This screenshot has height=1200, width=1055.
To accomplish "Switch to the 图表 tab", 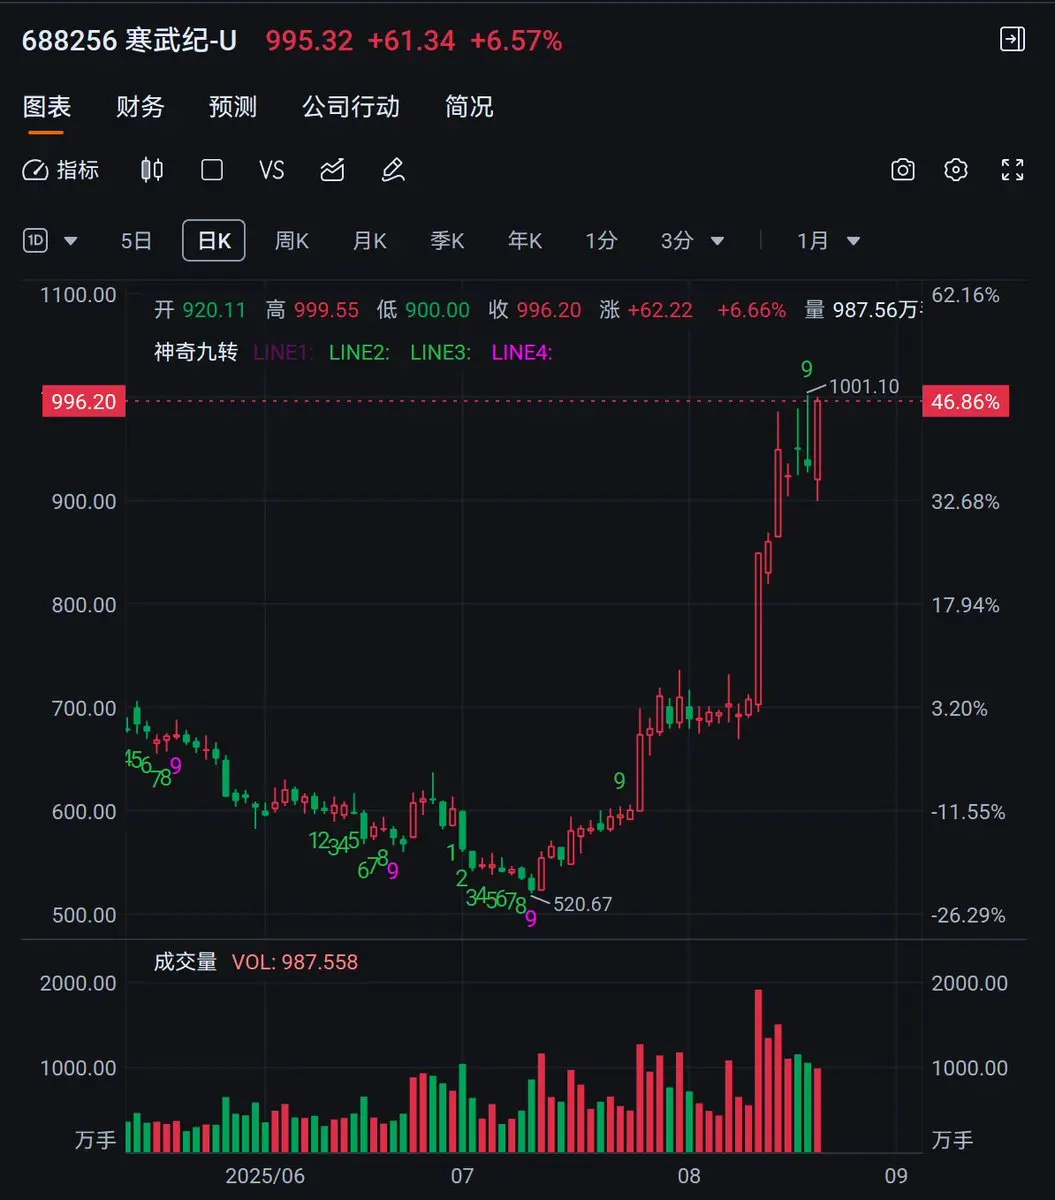I will pos(46,107).
